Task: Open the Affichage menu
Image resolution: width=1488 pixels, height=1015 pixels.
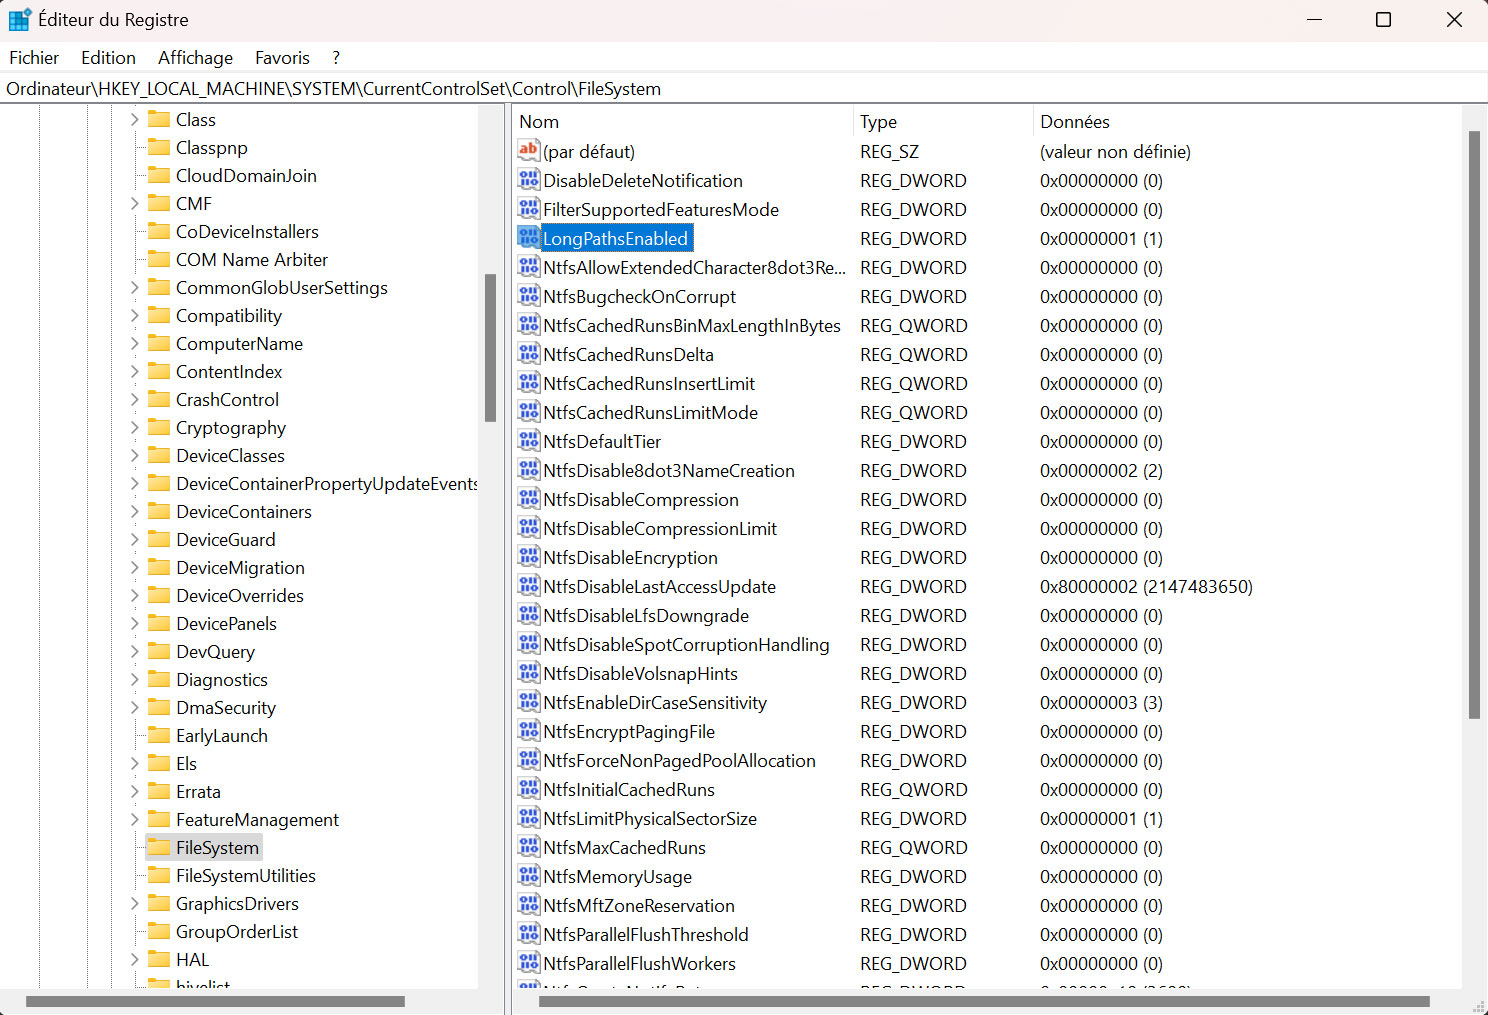Action: 195,58
